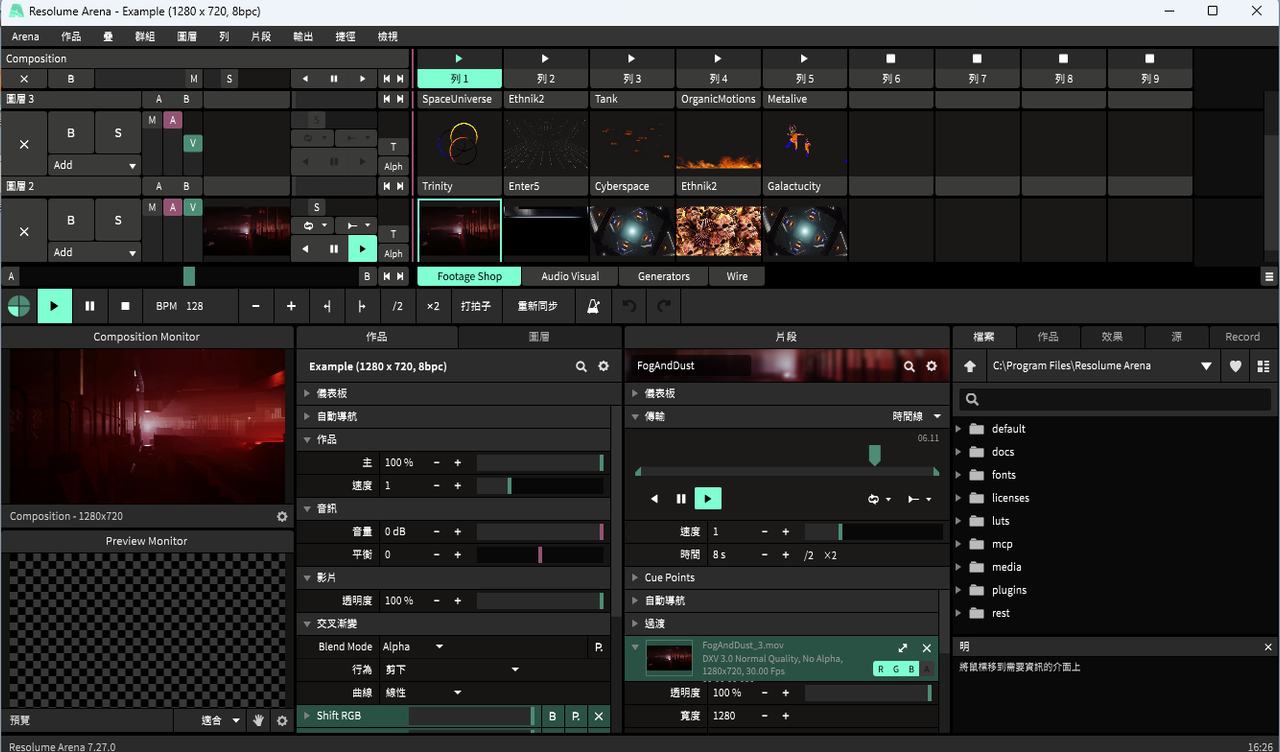Increase clip 寬度 with its plus stepper
The height and width of the screenshot is (752, 1280).
tap(786, 716)
